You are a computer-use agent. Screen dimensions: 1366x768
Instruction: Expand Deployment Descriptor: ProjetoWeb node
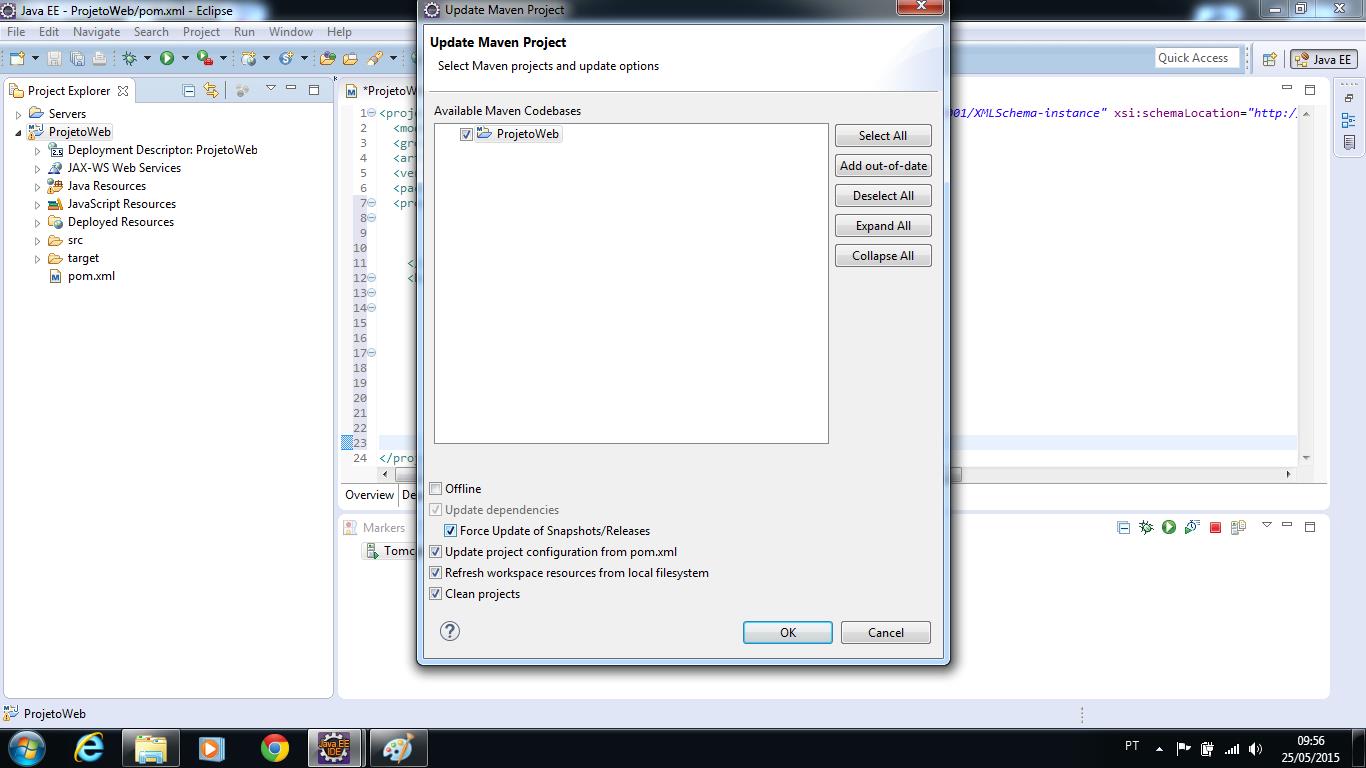38,150
